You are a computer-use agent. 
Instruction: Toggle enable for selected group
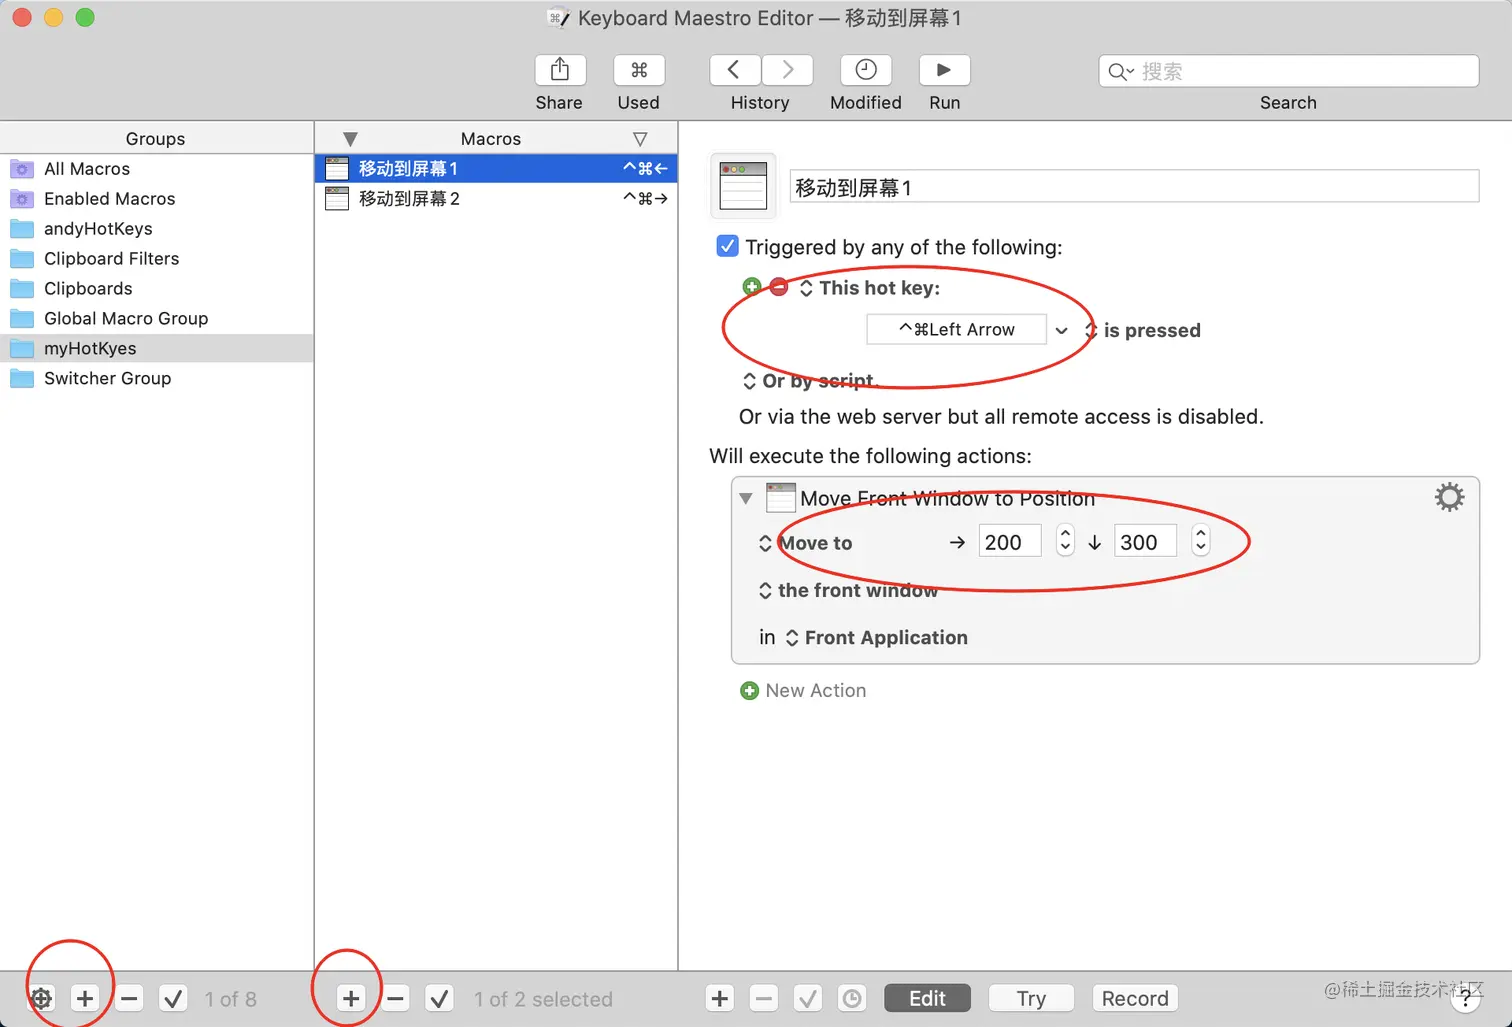point(173,998)
